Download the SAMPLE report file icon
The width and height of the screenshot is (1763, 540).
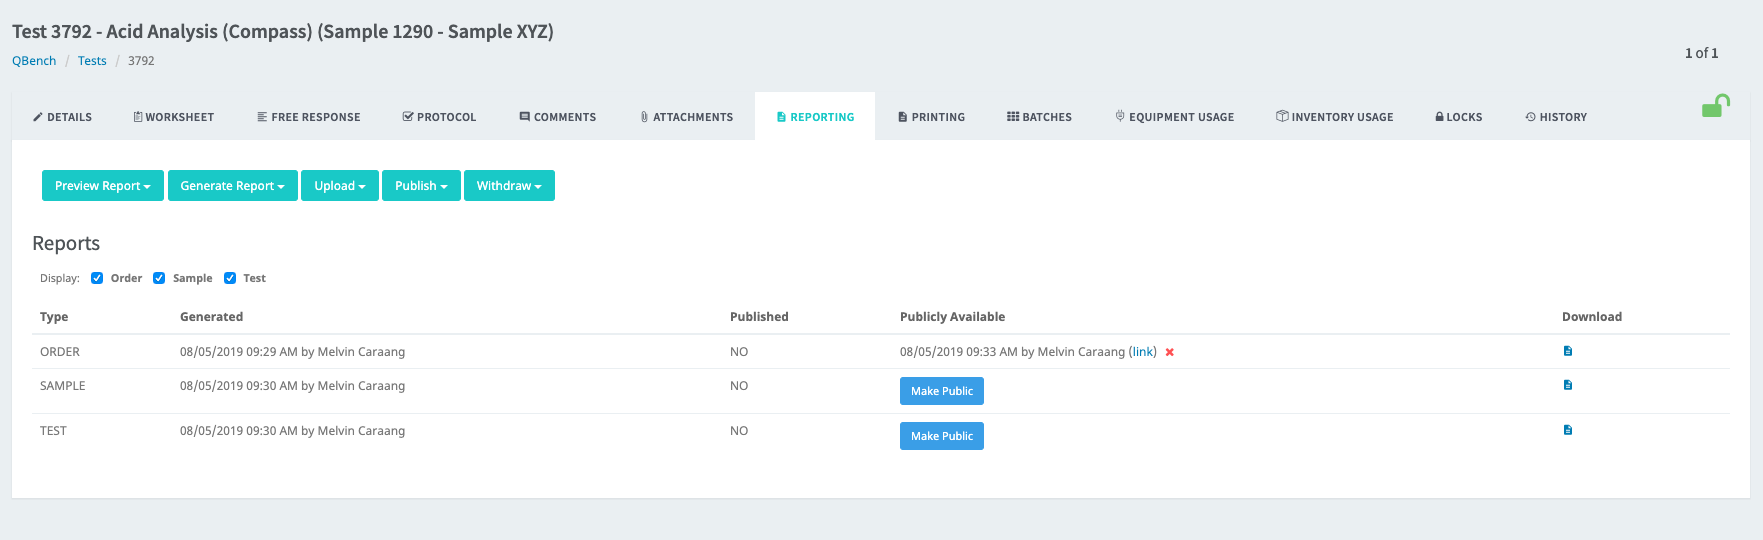point(1568,385)
